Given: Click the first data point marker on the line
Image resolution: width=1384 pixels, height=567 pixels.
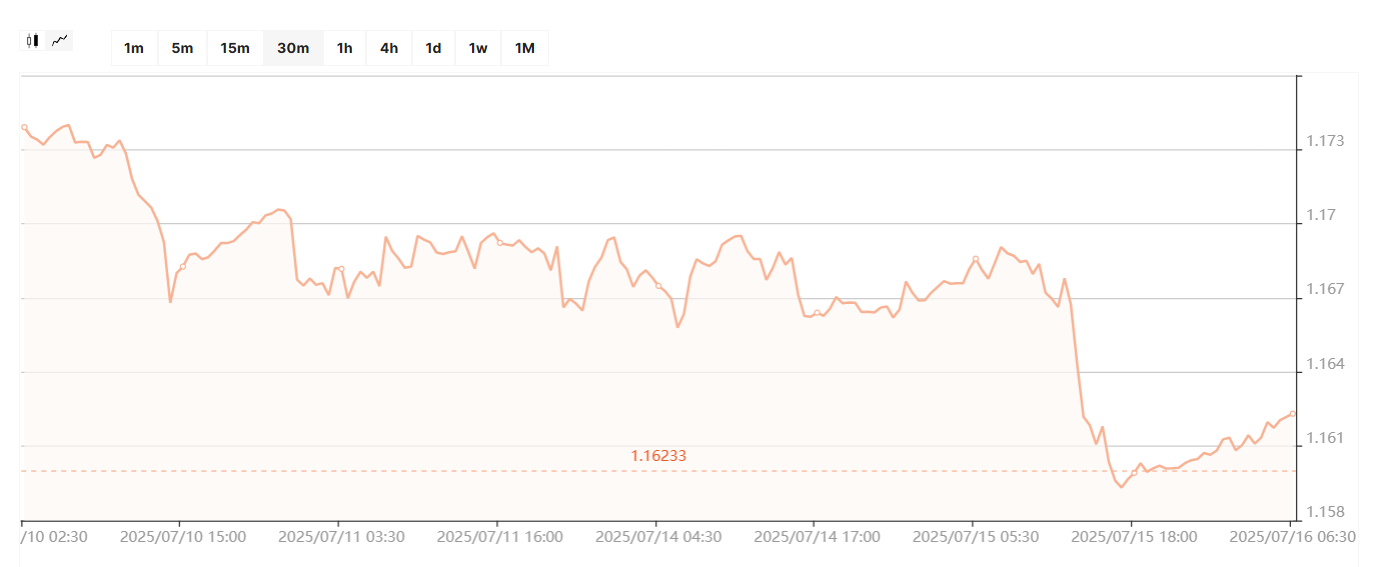Looking at the screenshot, I should (x=24, y=127).
